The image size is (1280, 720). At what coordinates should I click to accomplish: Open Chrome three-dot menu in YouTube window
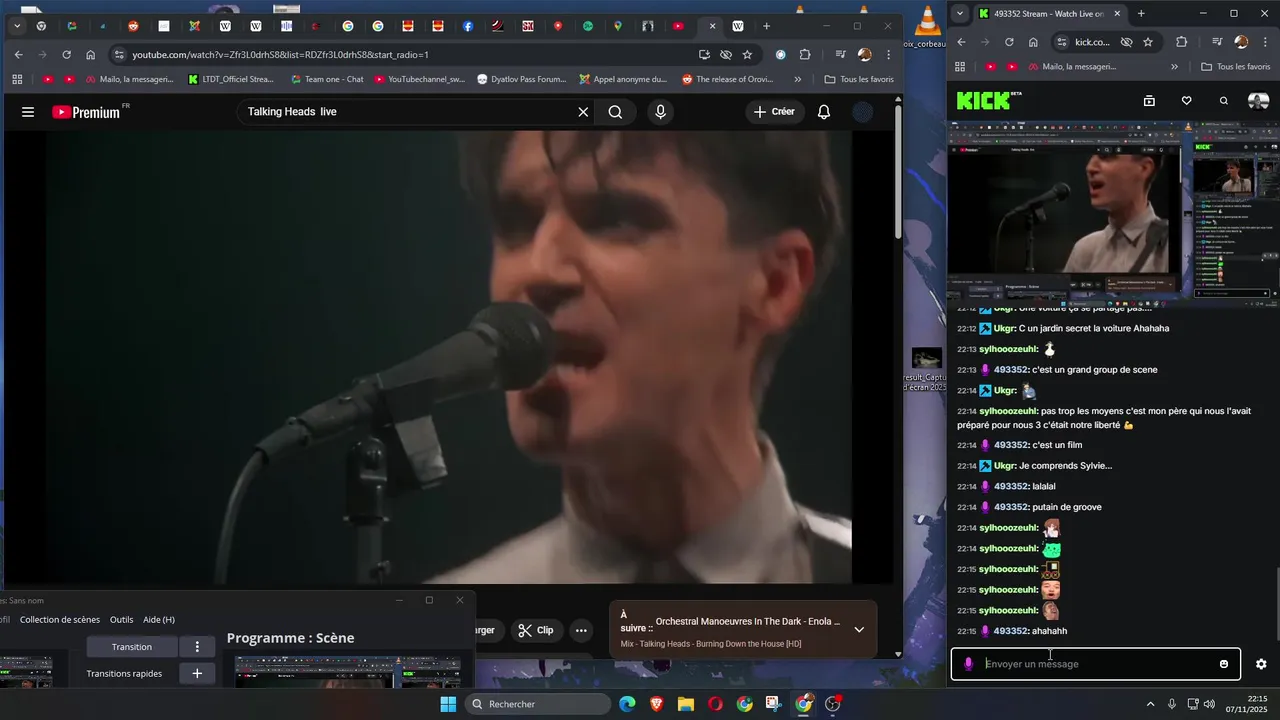tap(888, 55)
